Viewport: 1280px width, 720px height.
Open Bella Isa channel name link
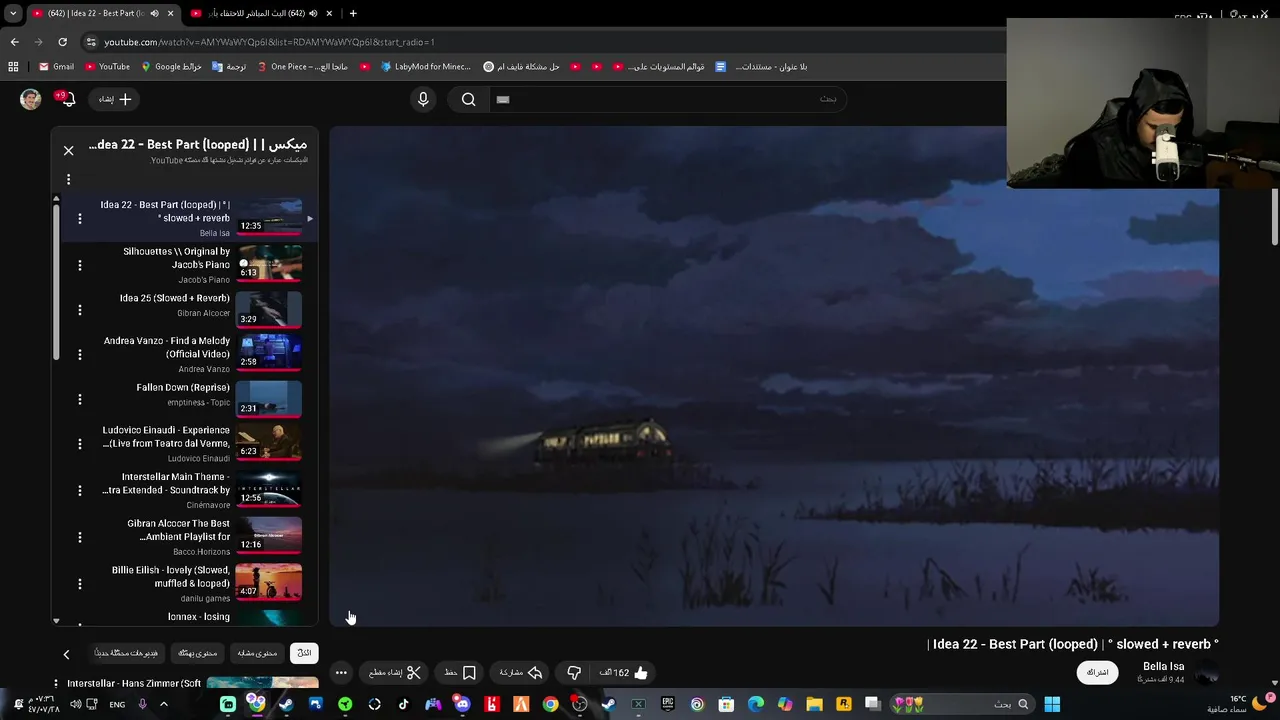click(x=1163, y=666)
